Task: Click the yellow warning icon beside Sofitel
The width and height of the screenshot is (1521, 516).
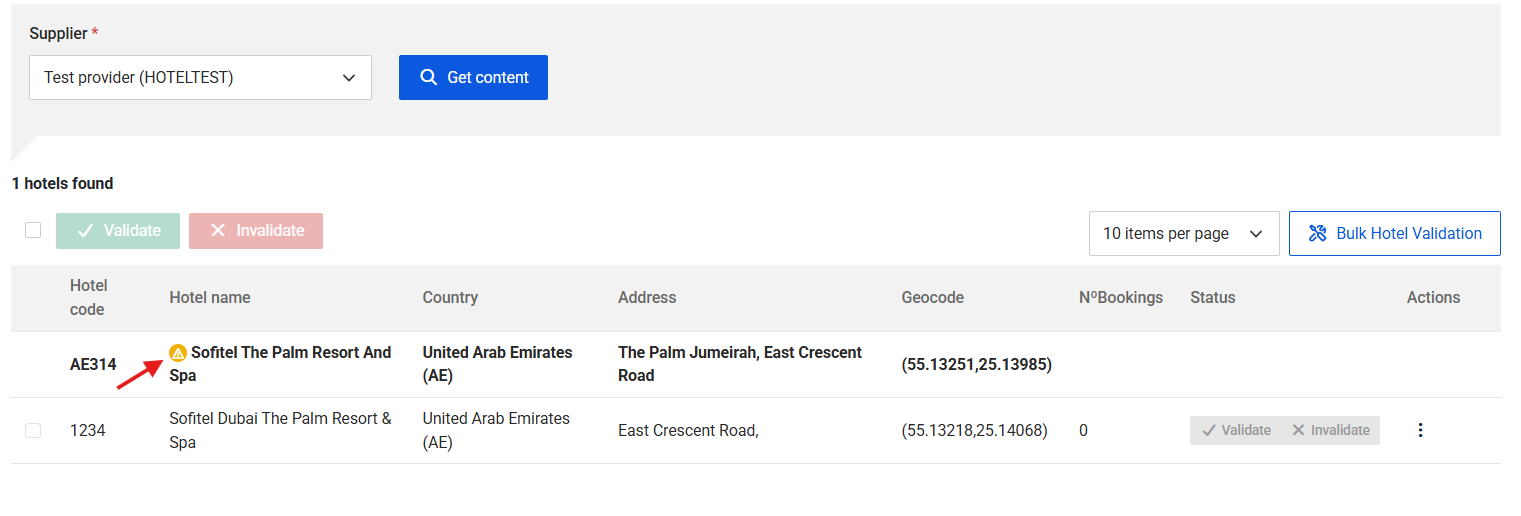Action: pos(178,352)
